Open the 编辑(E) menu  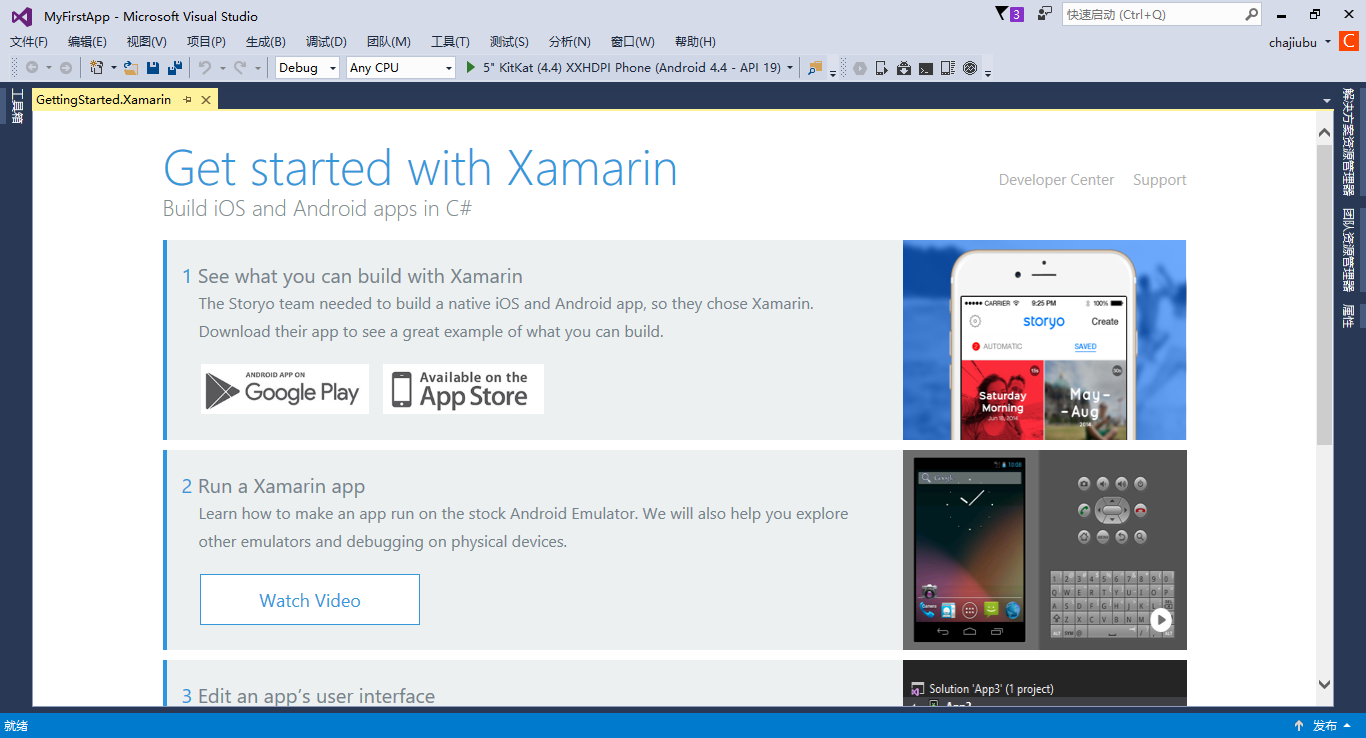coord(87,42)
